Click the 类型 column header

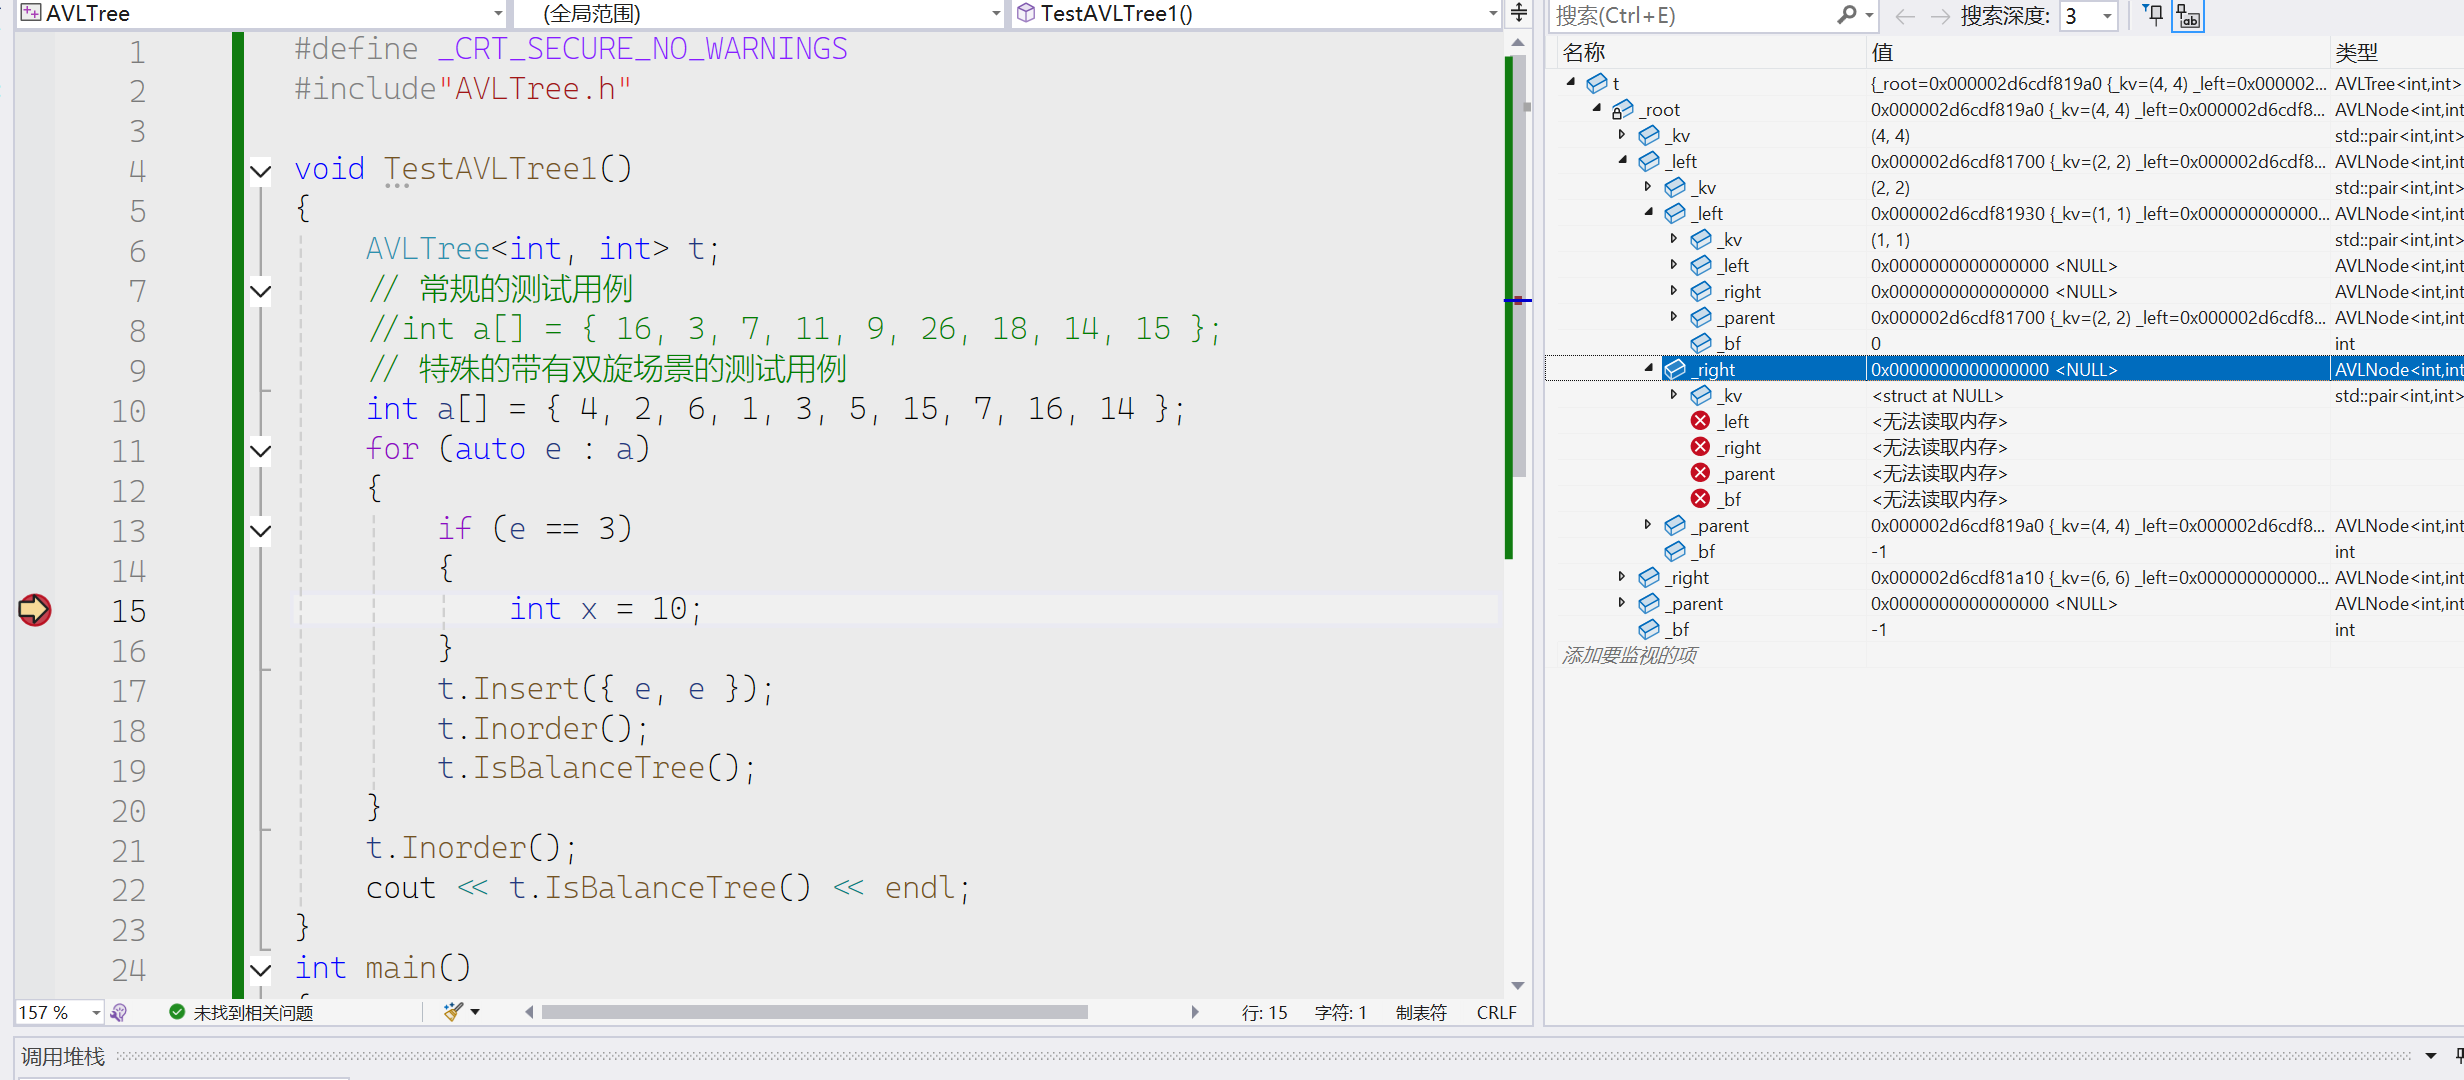(2356, 52)
